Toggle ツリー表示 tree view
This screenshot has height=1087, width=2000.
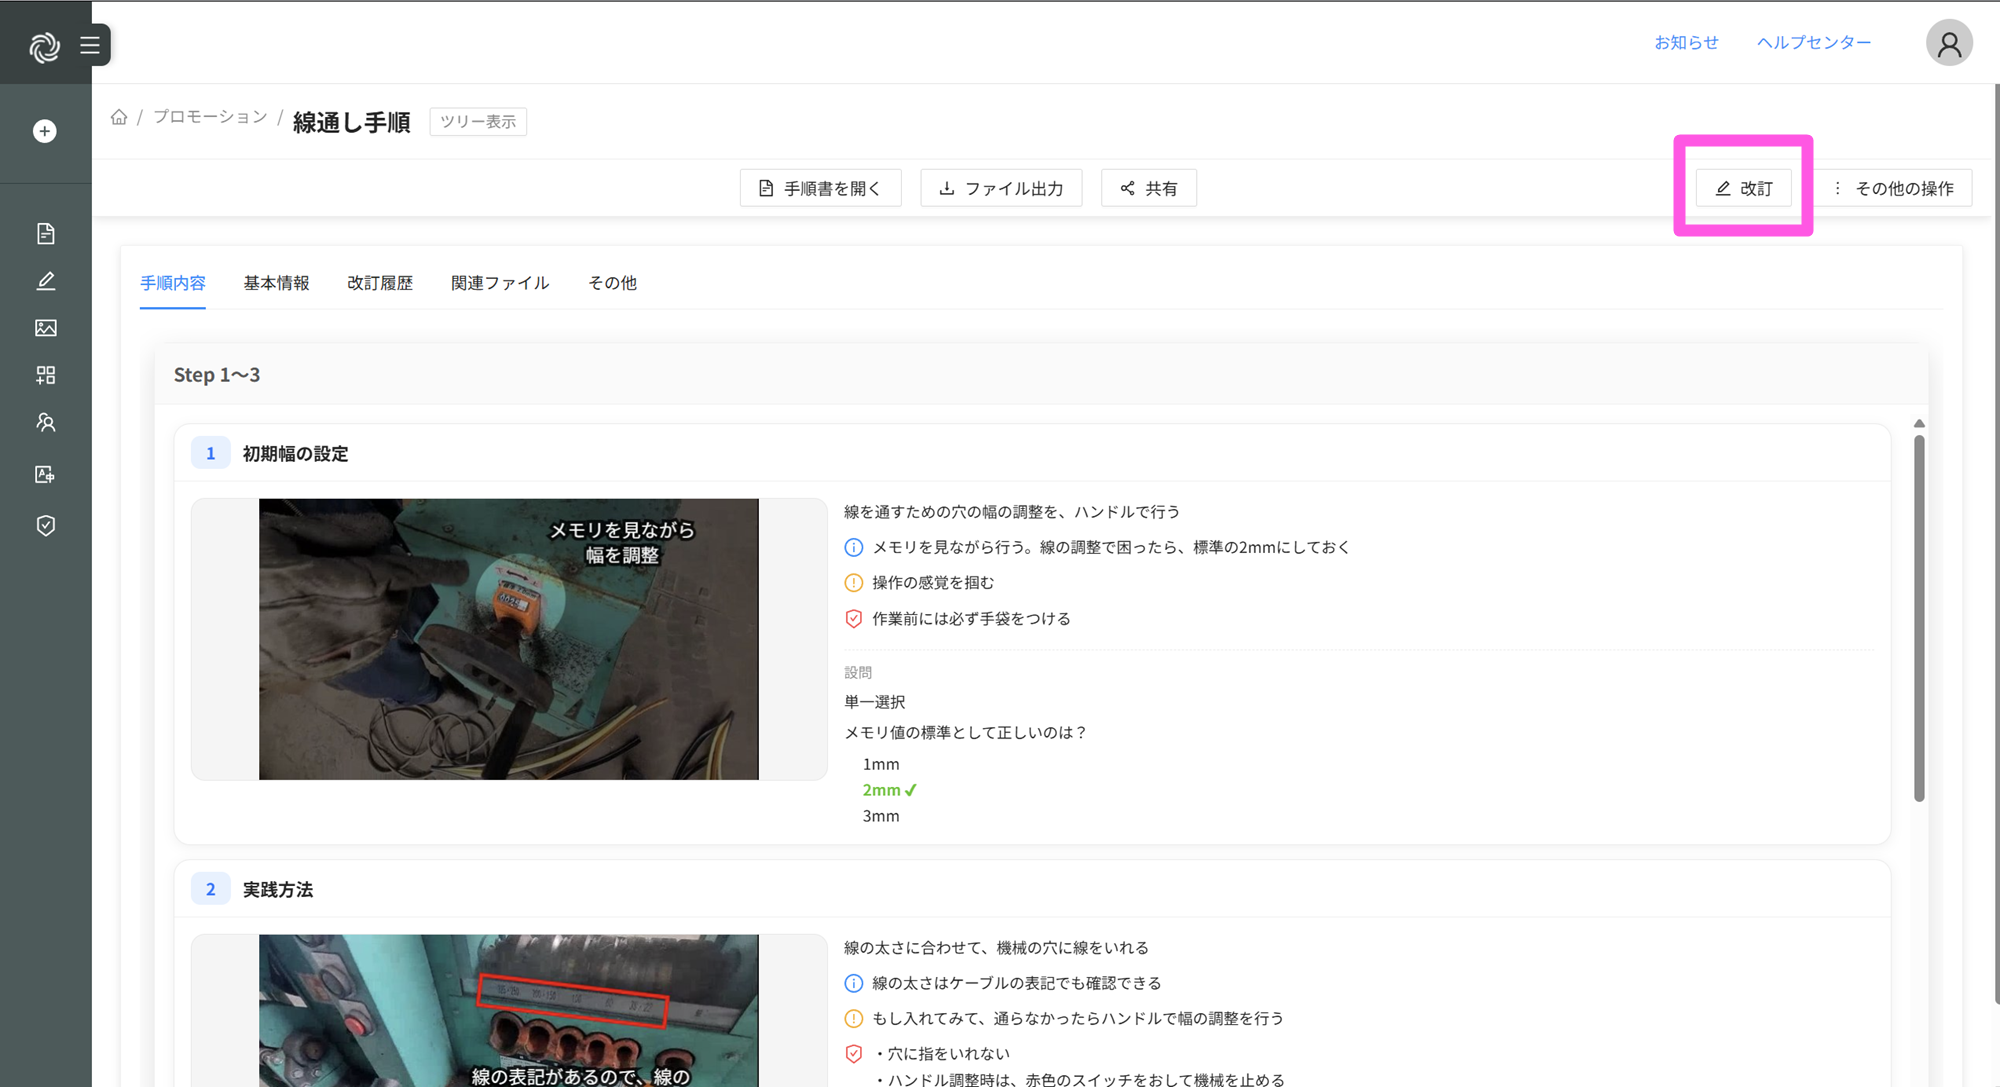click(x=478, y=121)
